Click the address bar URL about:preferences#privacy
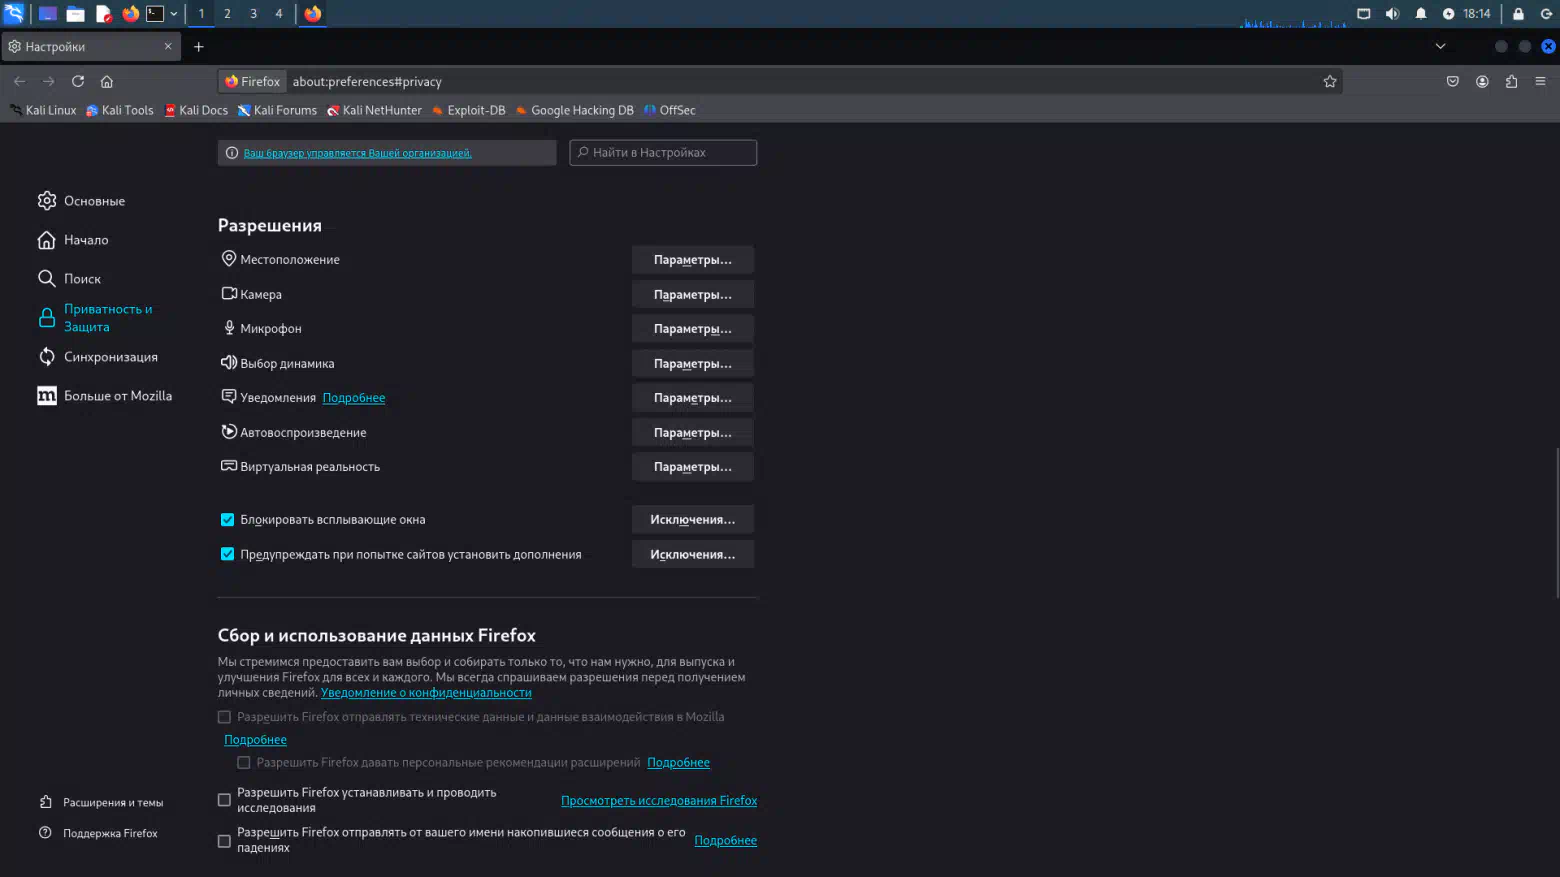The width and height of the screenshot is (1560, 877). click(x=367, y=82)
